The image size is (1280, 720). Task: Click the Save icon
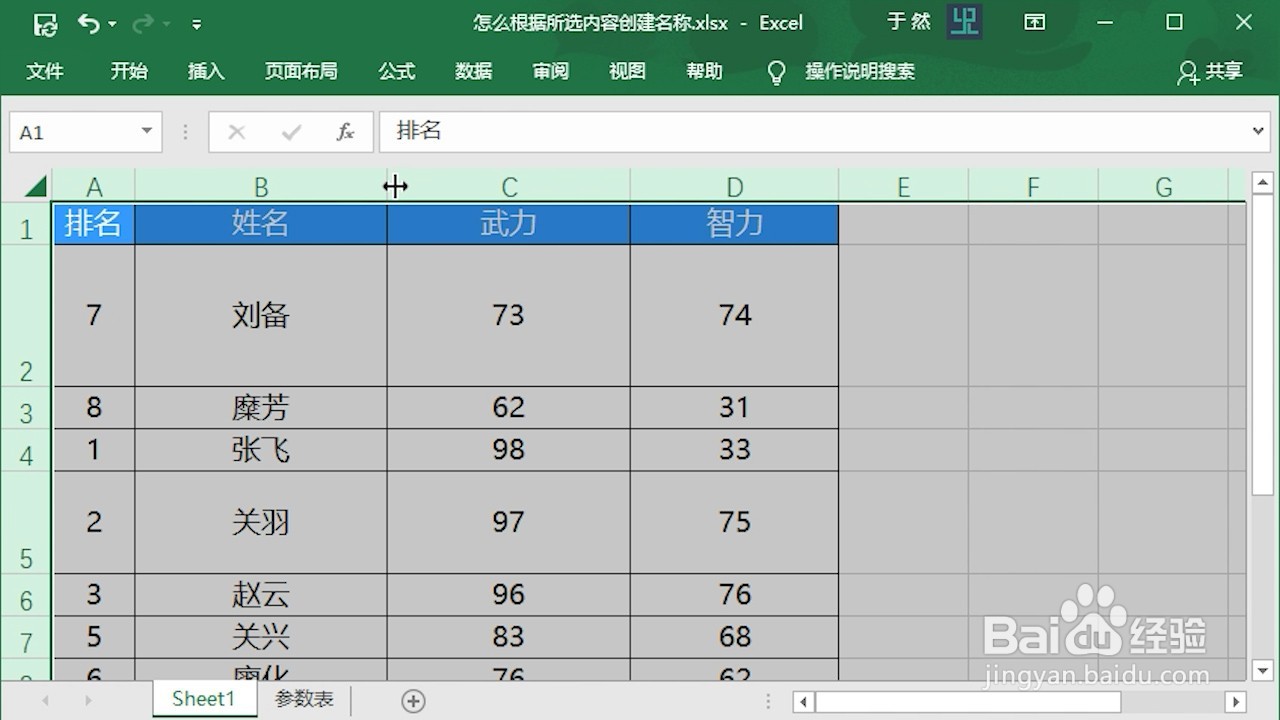point(45,23)
